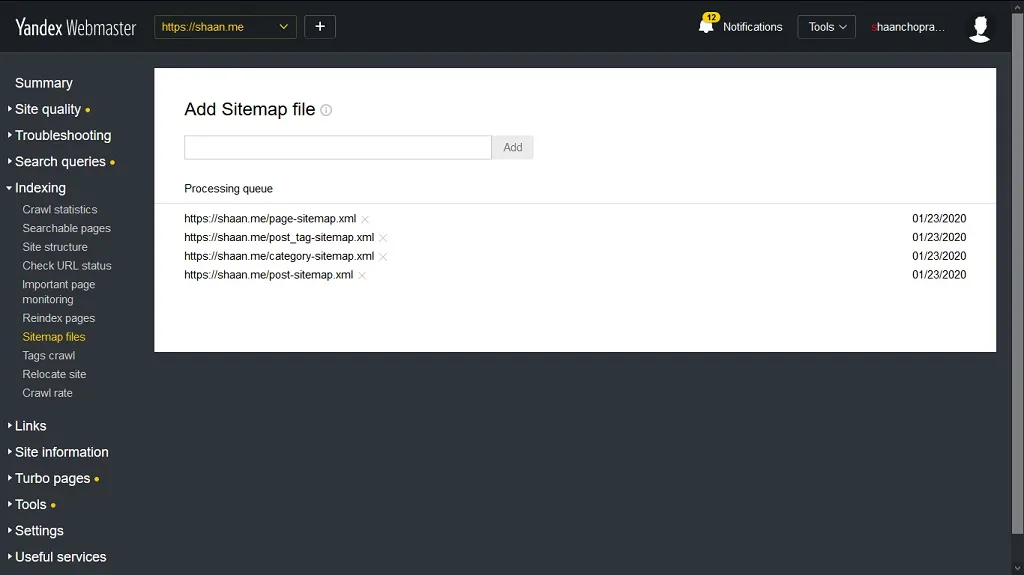Open Searchable pages
The height and width of the screenshot is (575, 1024).
tap(66, 228)
